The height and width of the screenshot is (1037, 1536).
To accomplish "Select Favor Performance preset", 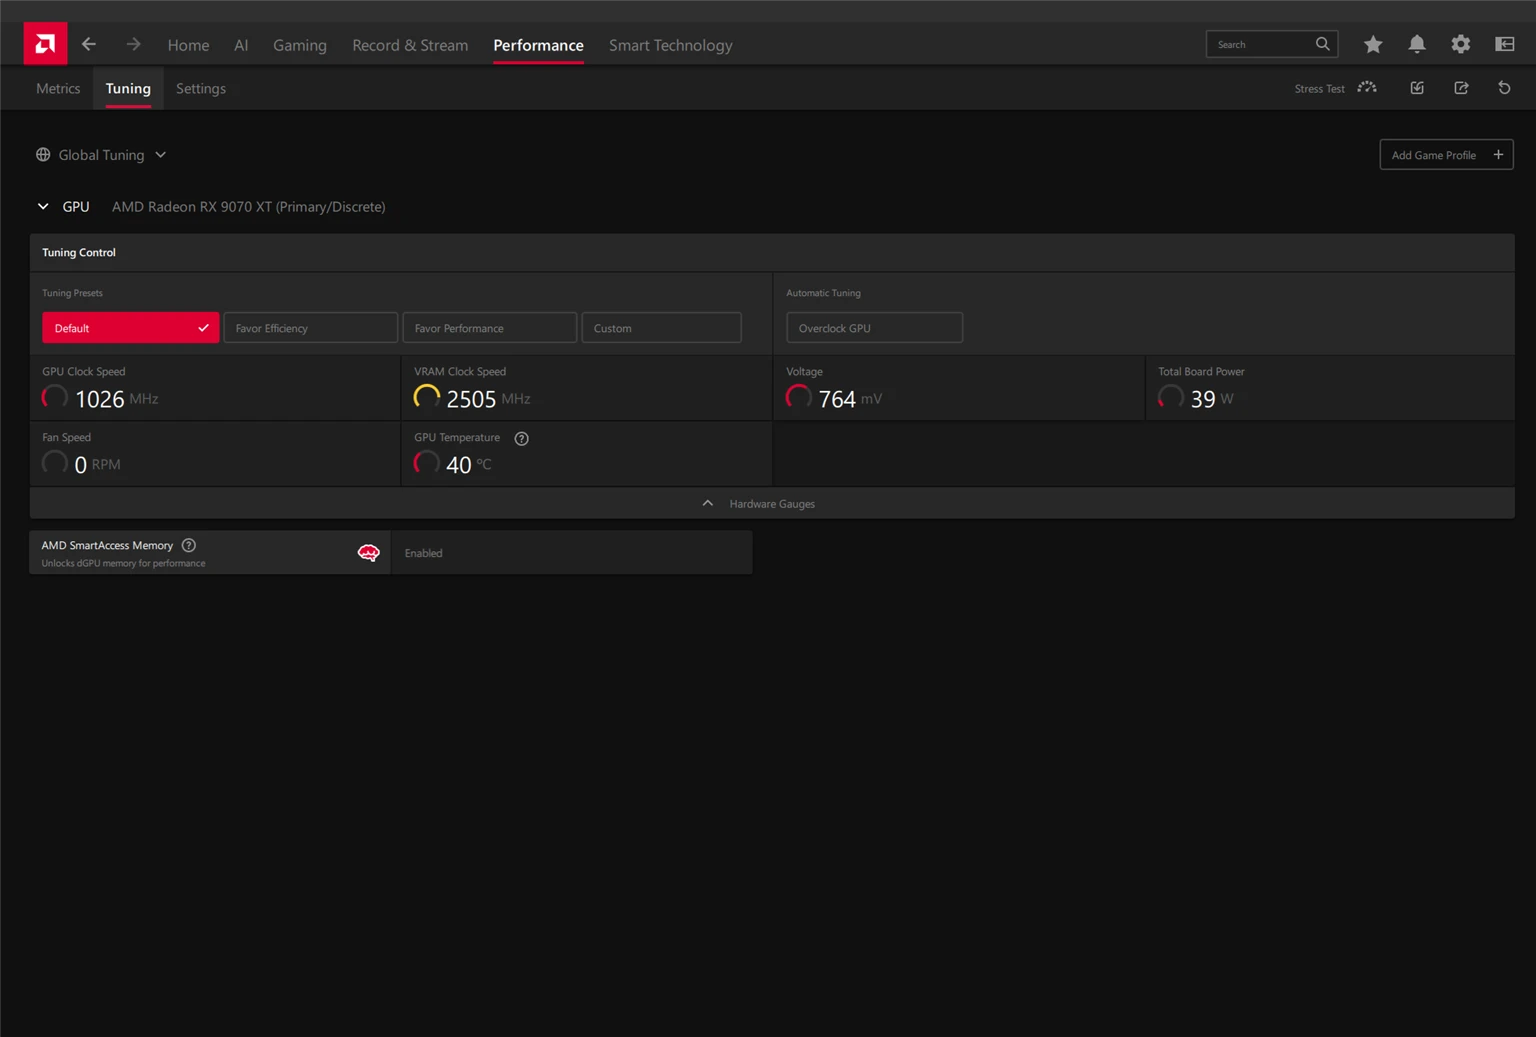I will point(489,328).
